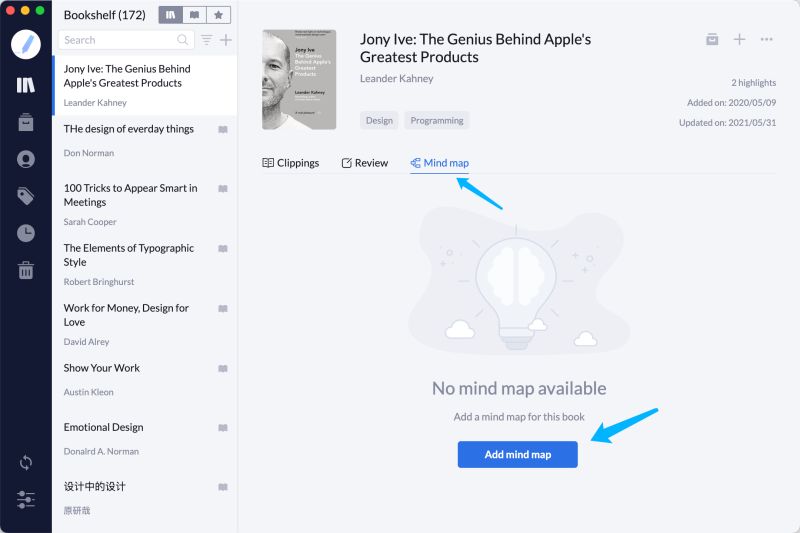Click the No mind map available message
The width and height of the screenshot is (800, 533).
tap(519, 389)
